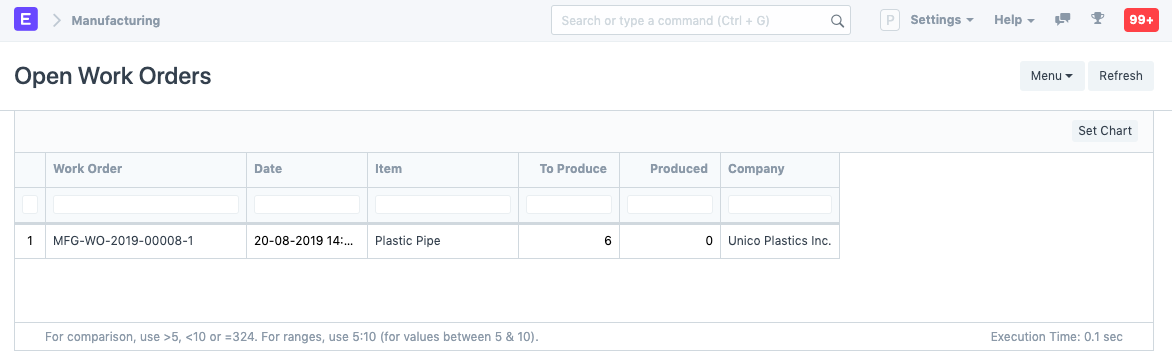Toggle the select-all rows checkbox
Screen dimensions: 1172x361
pos(30,204)
